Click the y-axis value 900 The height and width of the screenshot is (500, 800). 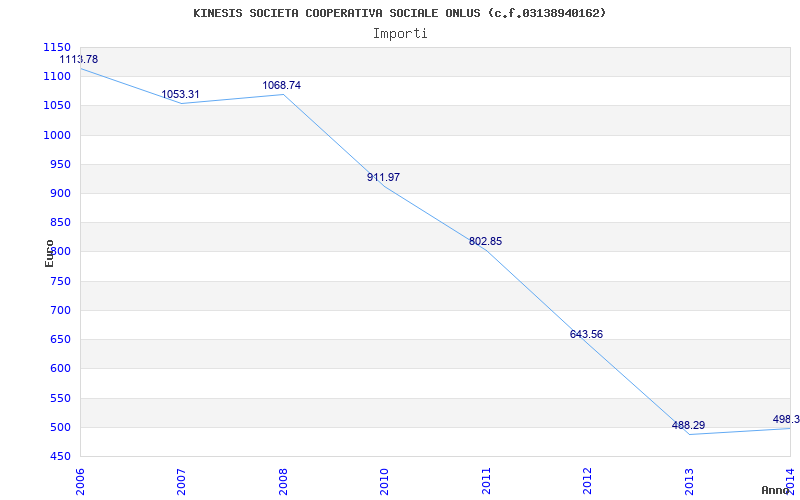[x=60, y=193]
